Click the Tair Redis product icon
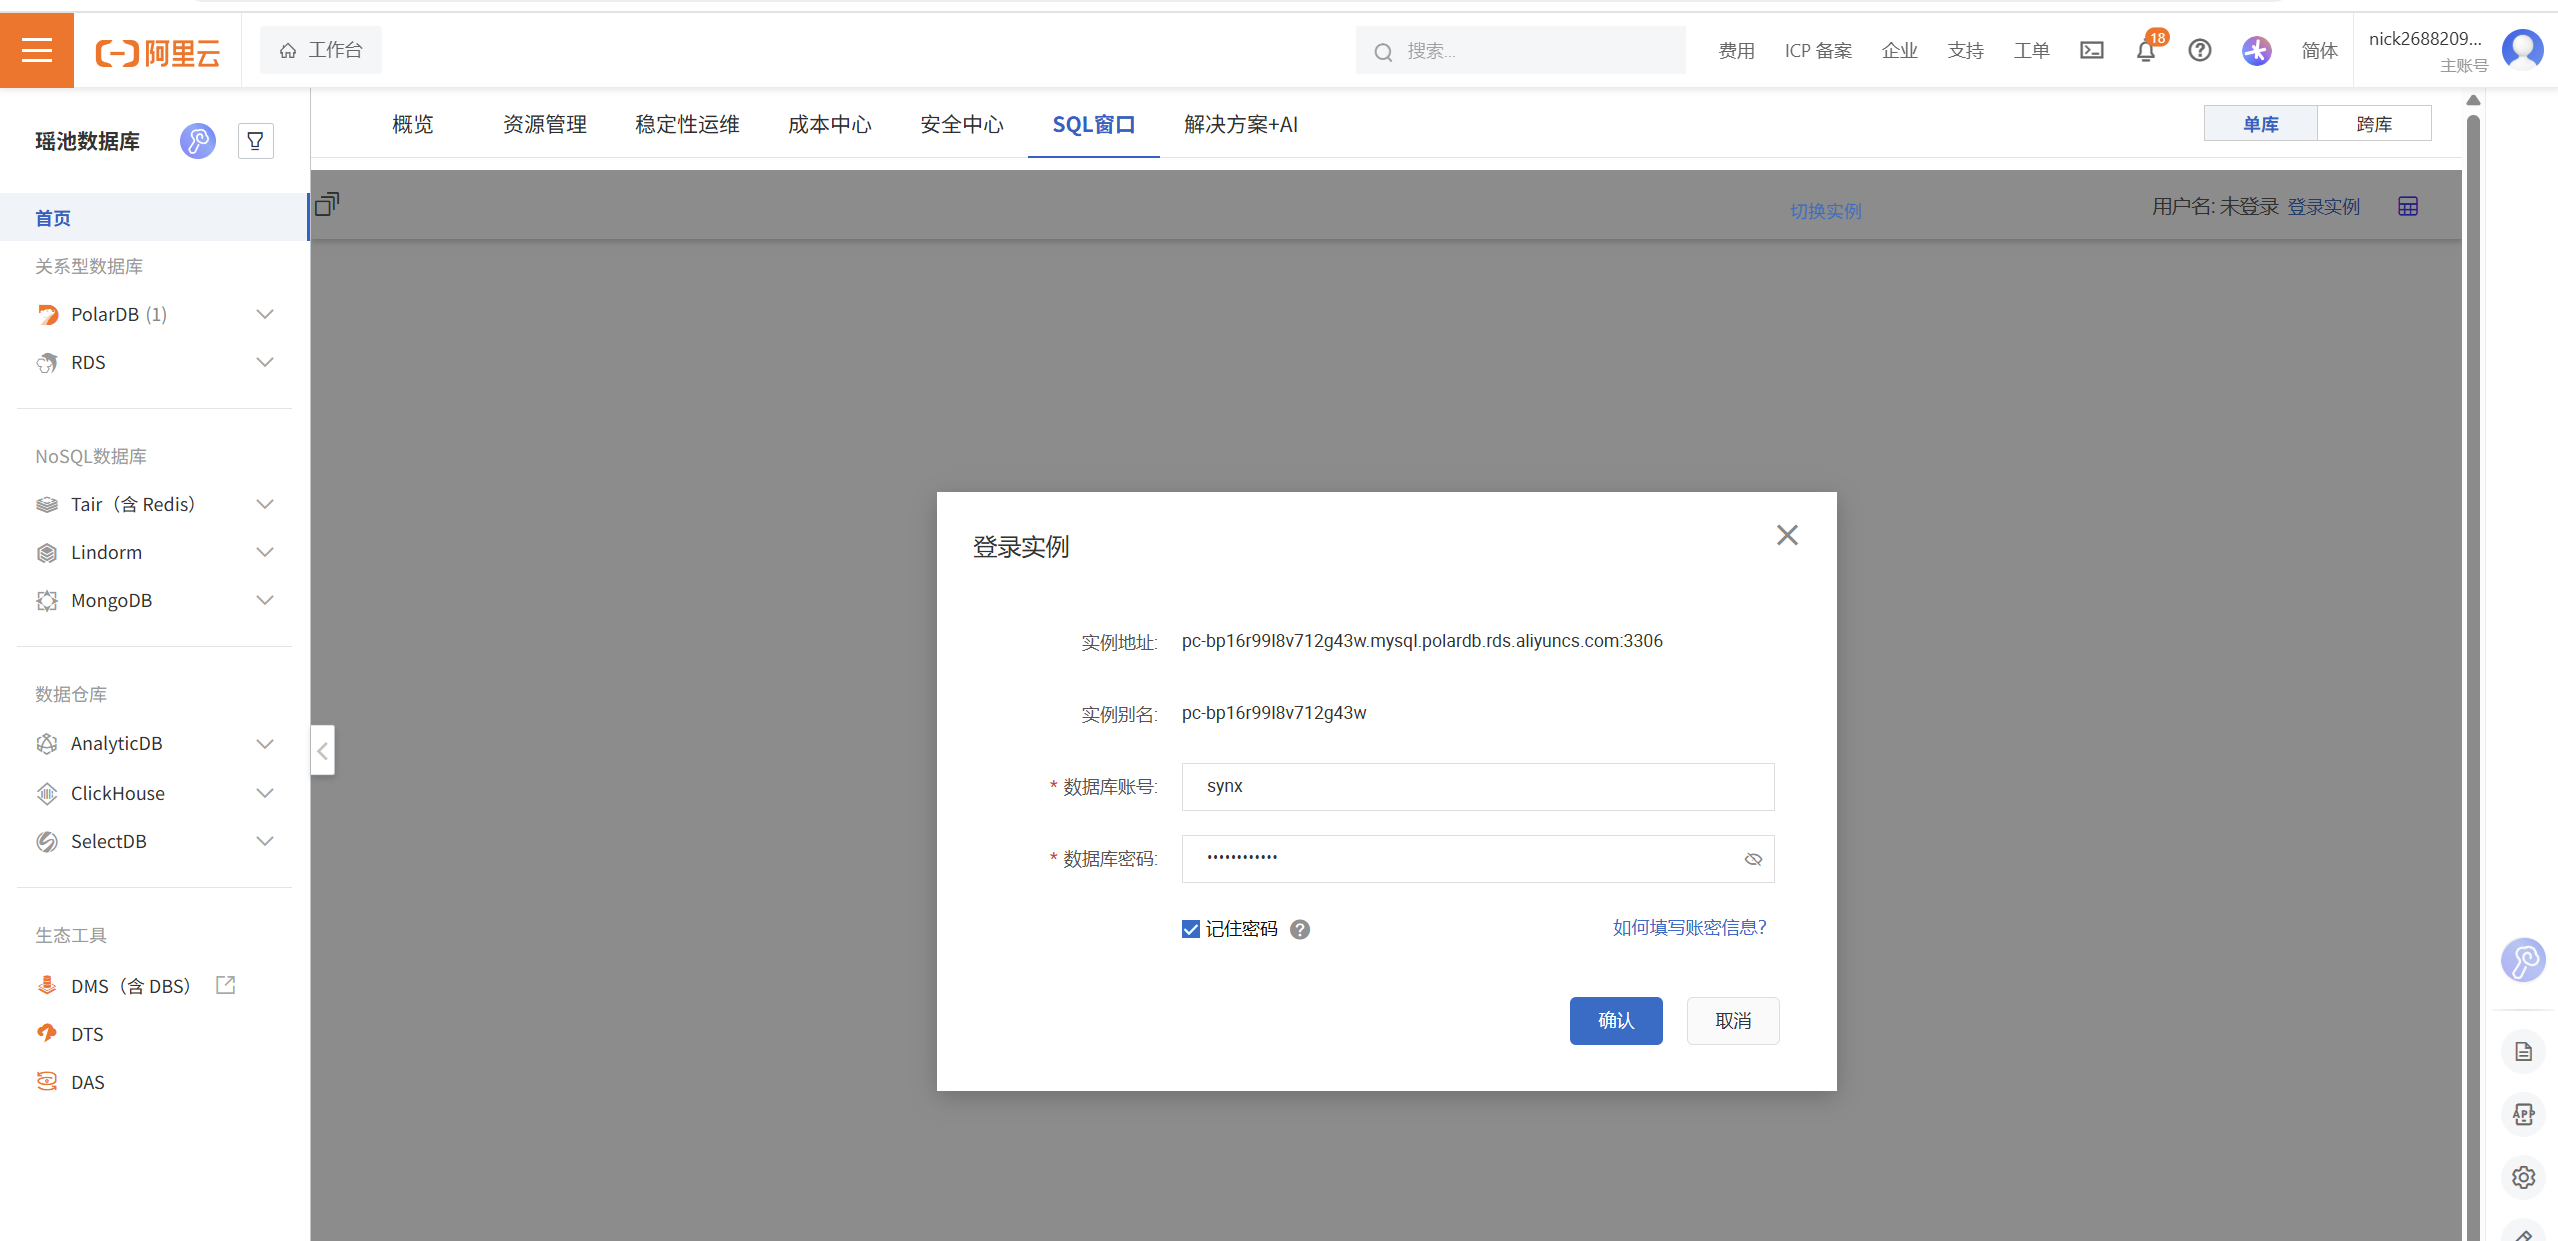Screen dimensions: 2558x1241 pyautogui.click(x=47, y=505)
